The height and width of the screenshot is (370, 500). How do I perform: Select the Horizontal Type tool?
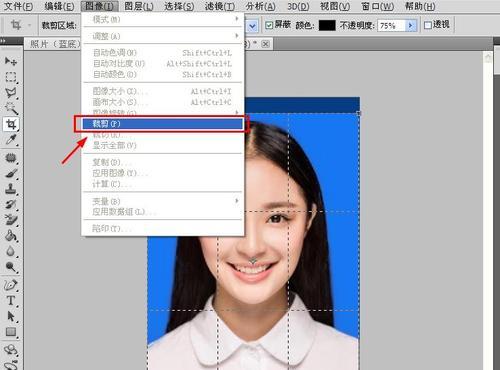[x=11, y=301]
